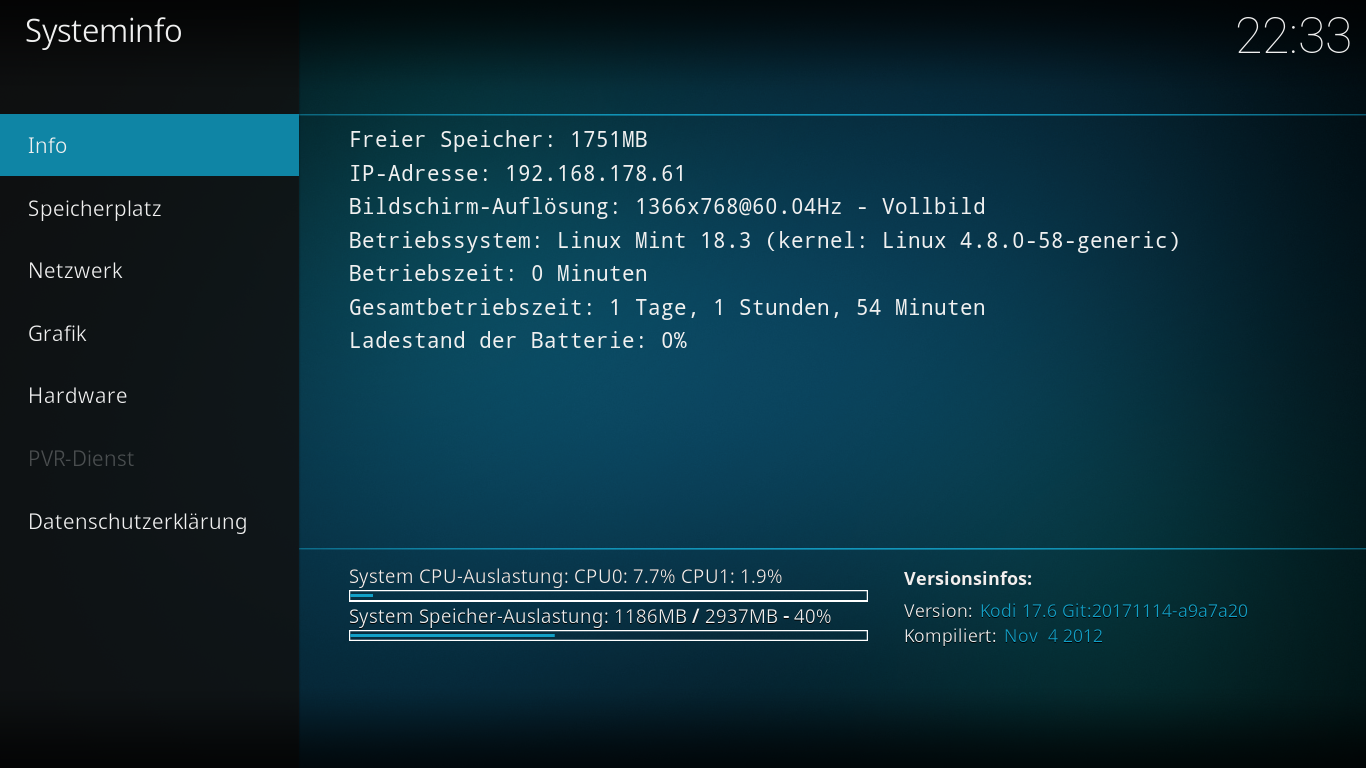Image resolution: width=1366 pixels, height=768 pixels.
Task: Click the clock showing 22:33
Action: click(1293, 36)
